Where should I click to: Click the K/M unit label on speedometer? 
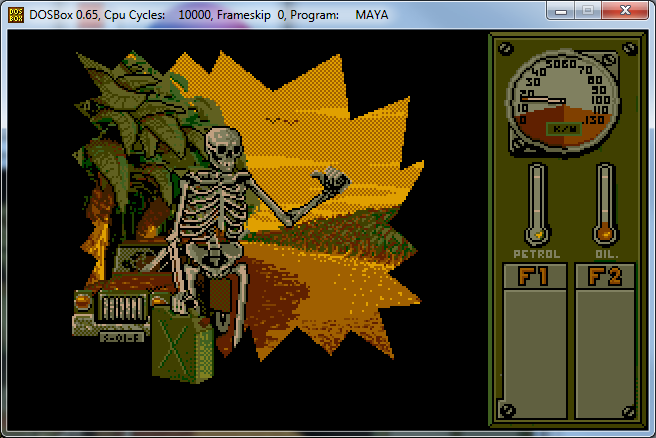point(564,129)
